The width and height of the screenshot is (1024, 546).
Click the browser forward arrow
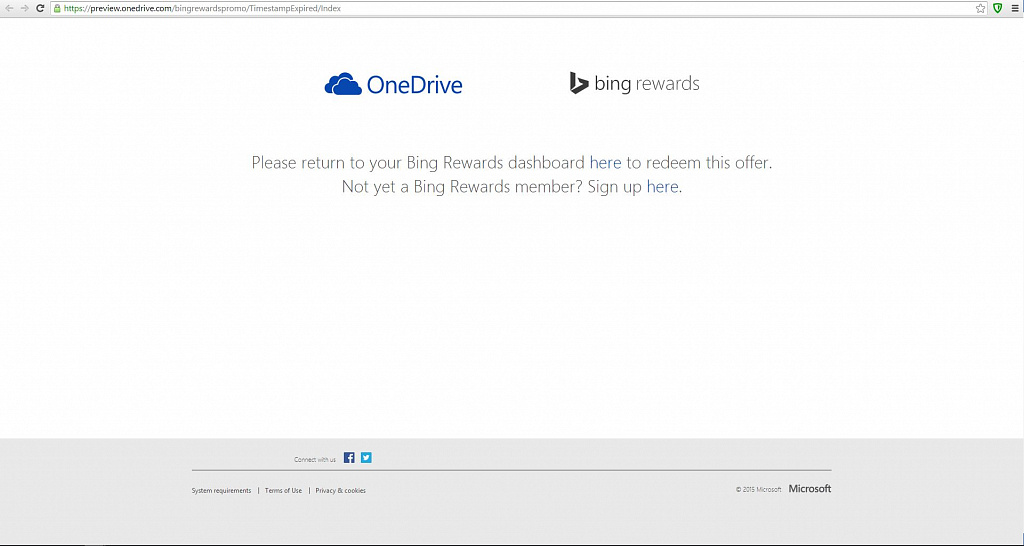pos(24,8)
